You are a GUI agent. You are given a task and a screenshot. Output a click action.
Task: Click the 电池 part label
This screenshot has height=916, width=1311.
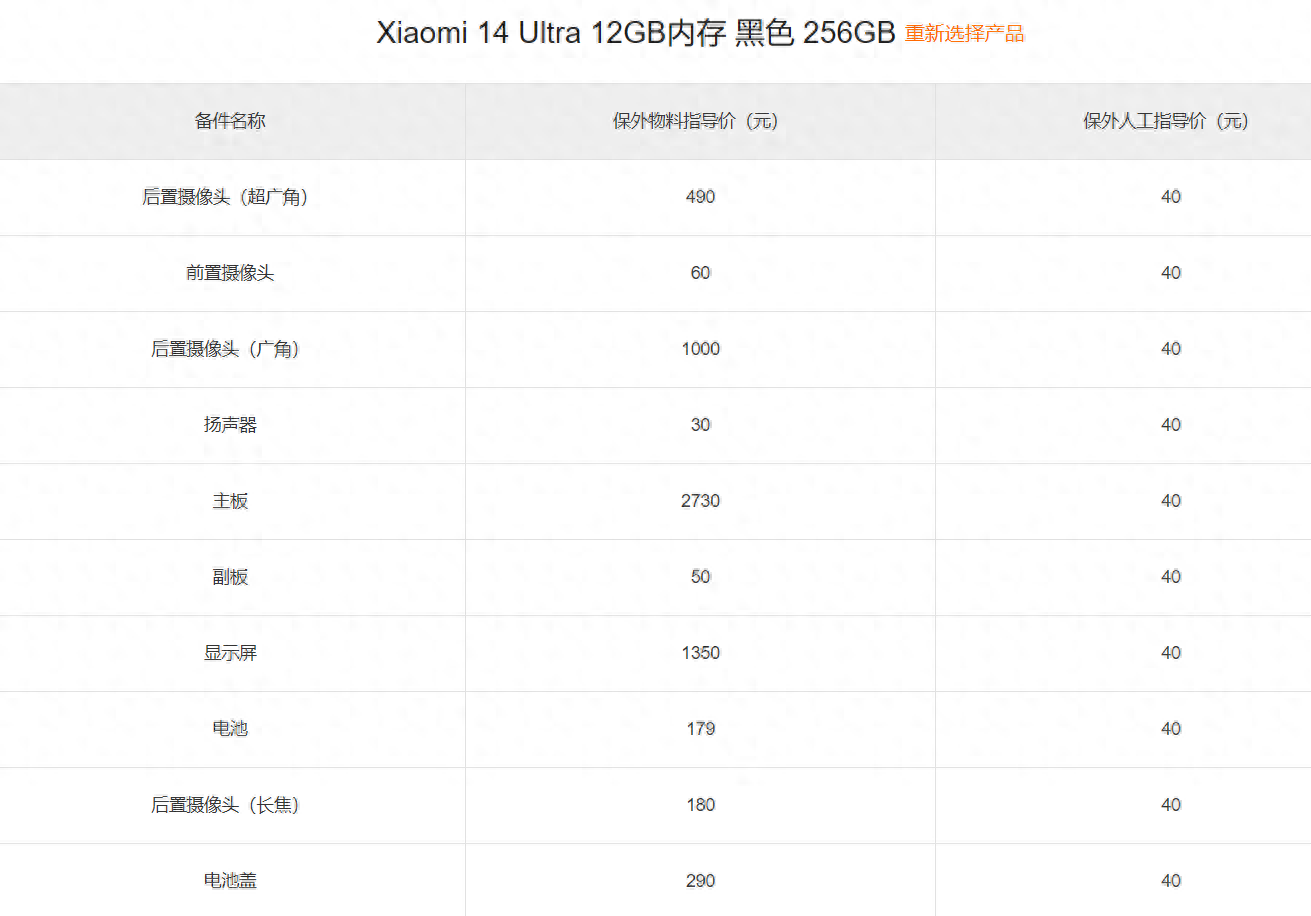tap(230, 729)
